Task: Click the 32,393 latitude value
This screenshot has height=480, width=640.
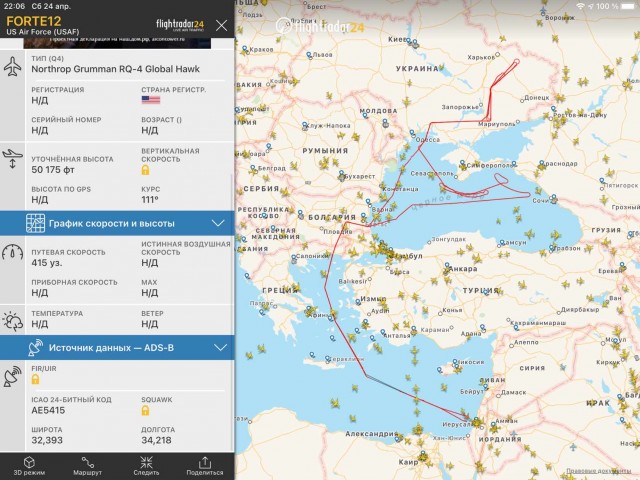Action: pyautogui.click(x=47, y=440)
